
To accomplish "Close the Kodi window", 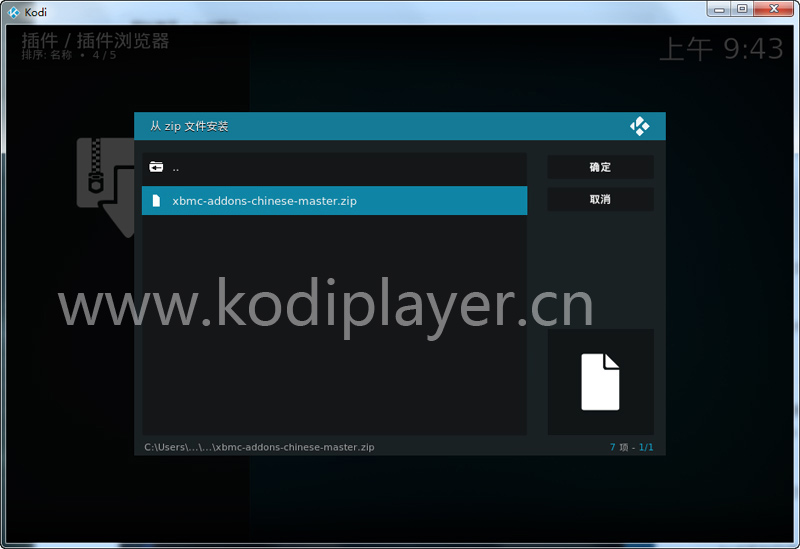I will coord(773,9).
